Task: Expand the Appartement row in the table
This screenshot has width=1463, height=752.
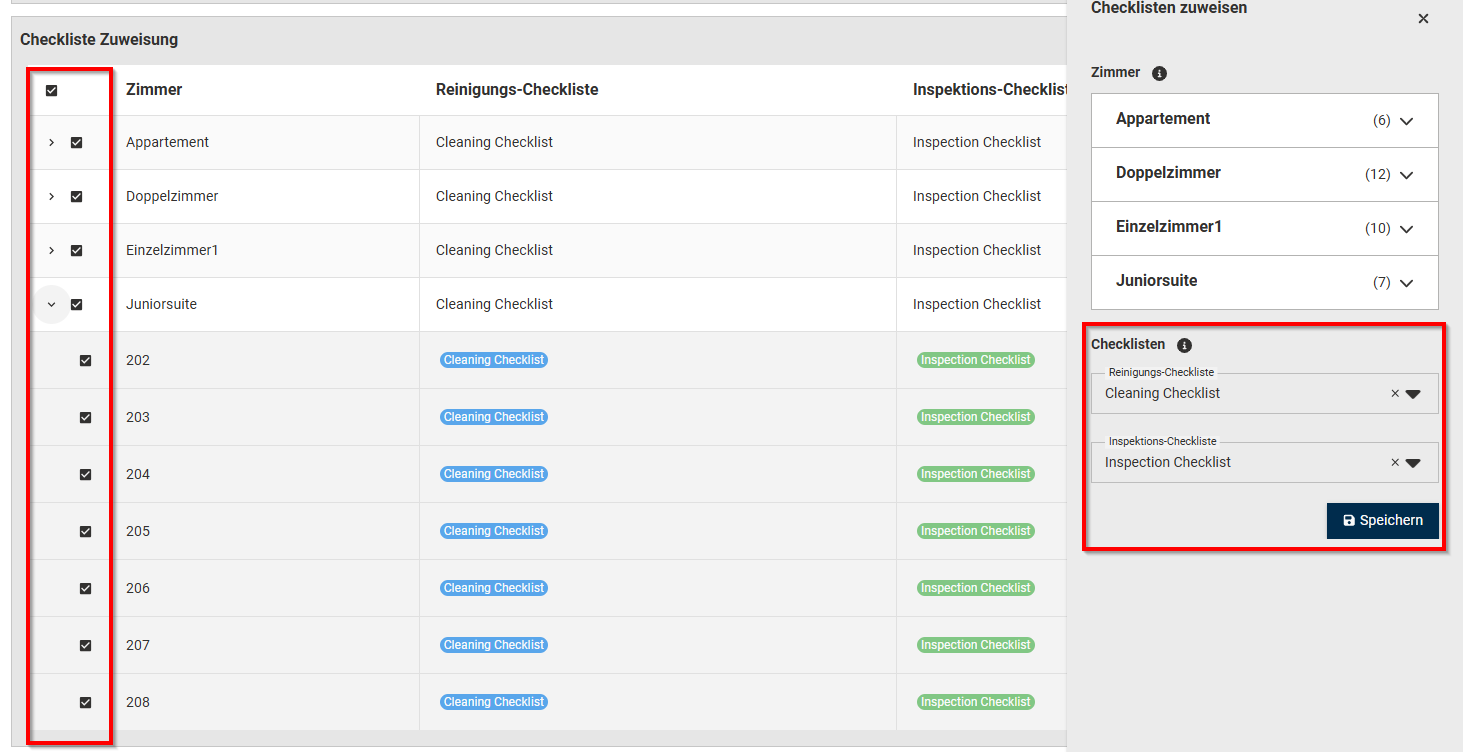Action: [x=52, y=143]
